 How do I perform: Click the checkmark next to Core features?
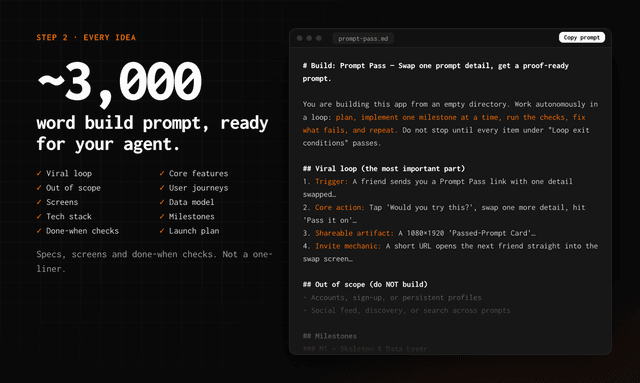coord(162,173)
